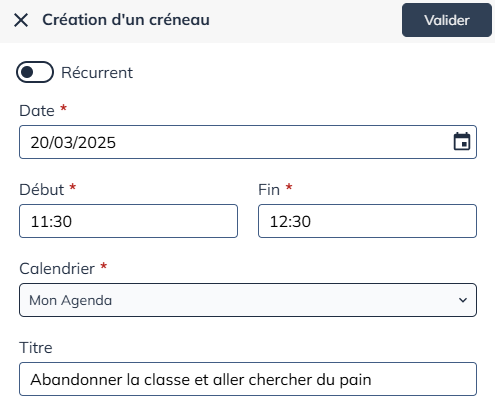Click the Début field label
Image resolution: width=495 pixels, height=414 pixels.
[x=42, y=190]
